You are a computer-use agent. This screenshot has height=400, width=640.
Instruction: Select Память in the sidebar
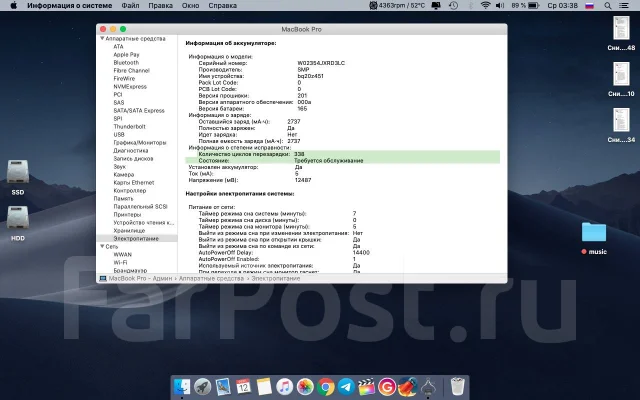coord(123,198)
